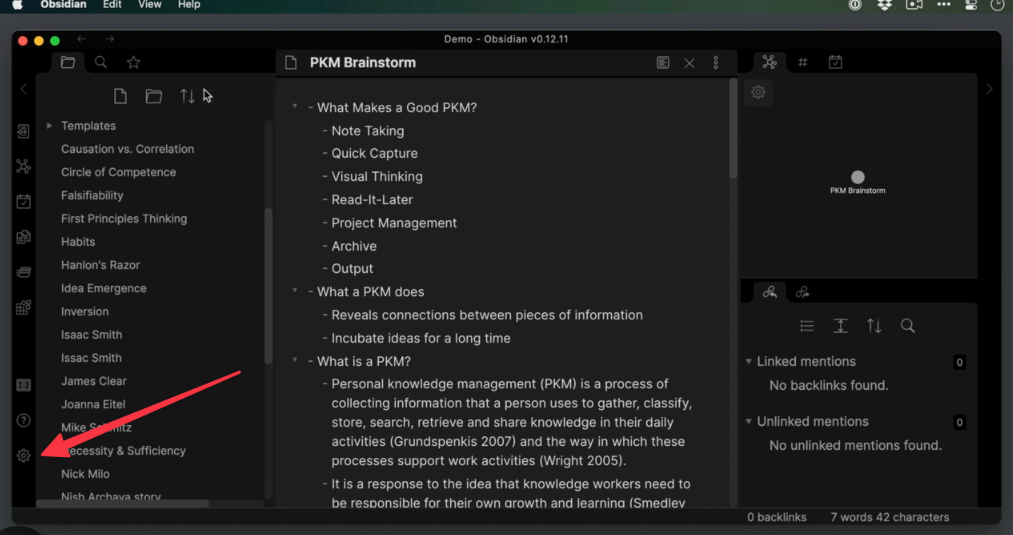The image size is (1013, 535).
Task: Open graph view from left ribbon
Action: click(x=23, y=167)
